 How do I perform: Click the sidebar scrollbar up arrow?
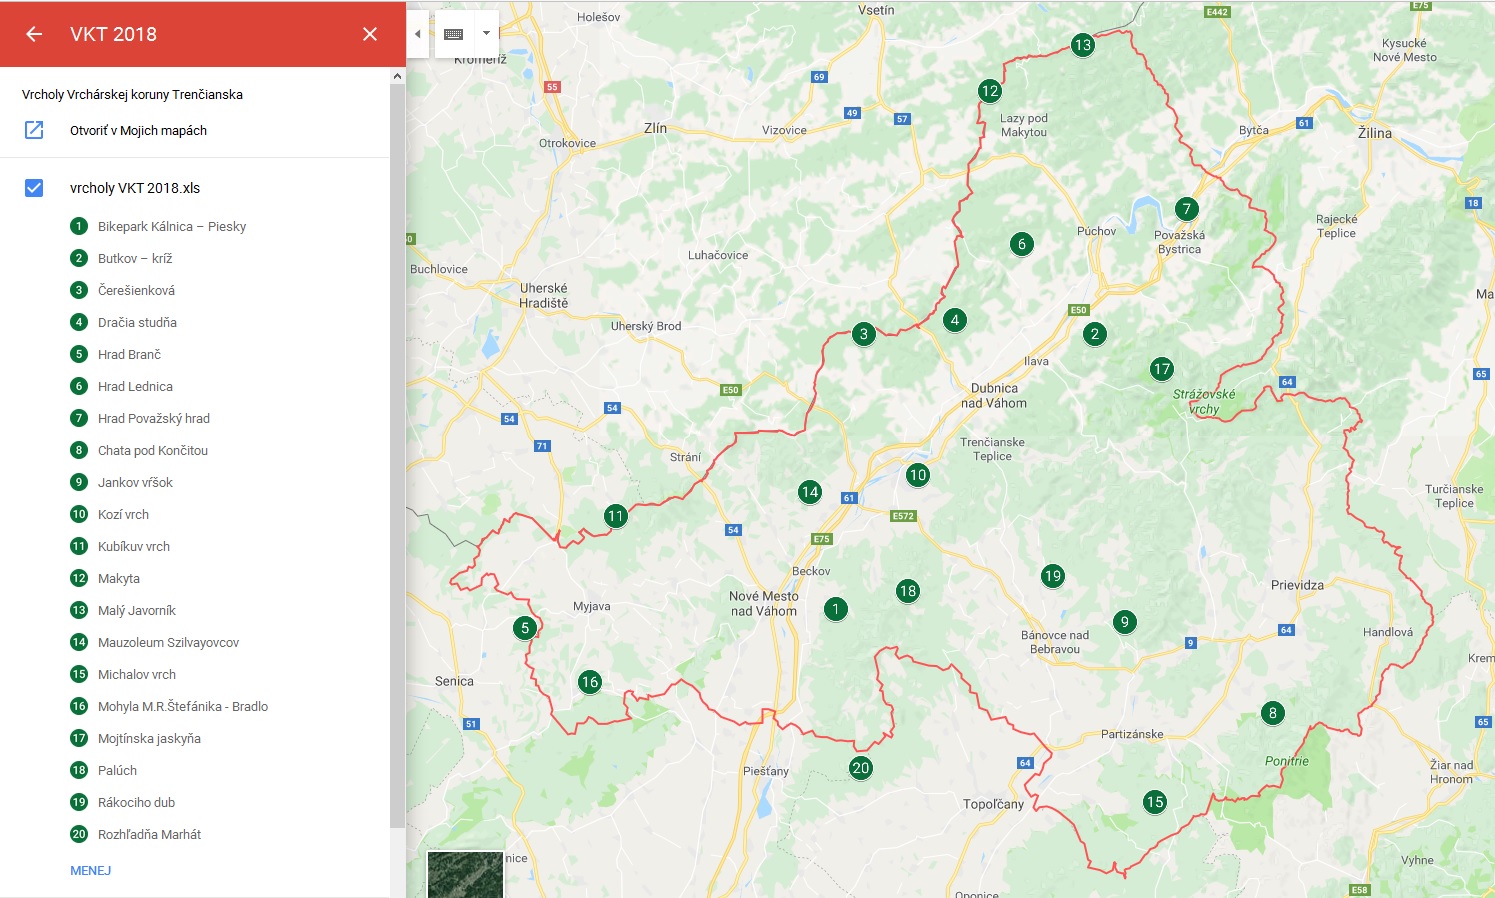pyautogui.click(x=397, y=76)
